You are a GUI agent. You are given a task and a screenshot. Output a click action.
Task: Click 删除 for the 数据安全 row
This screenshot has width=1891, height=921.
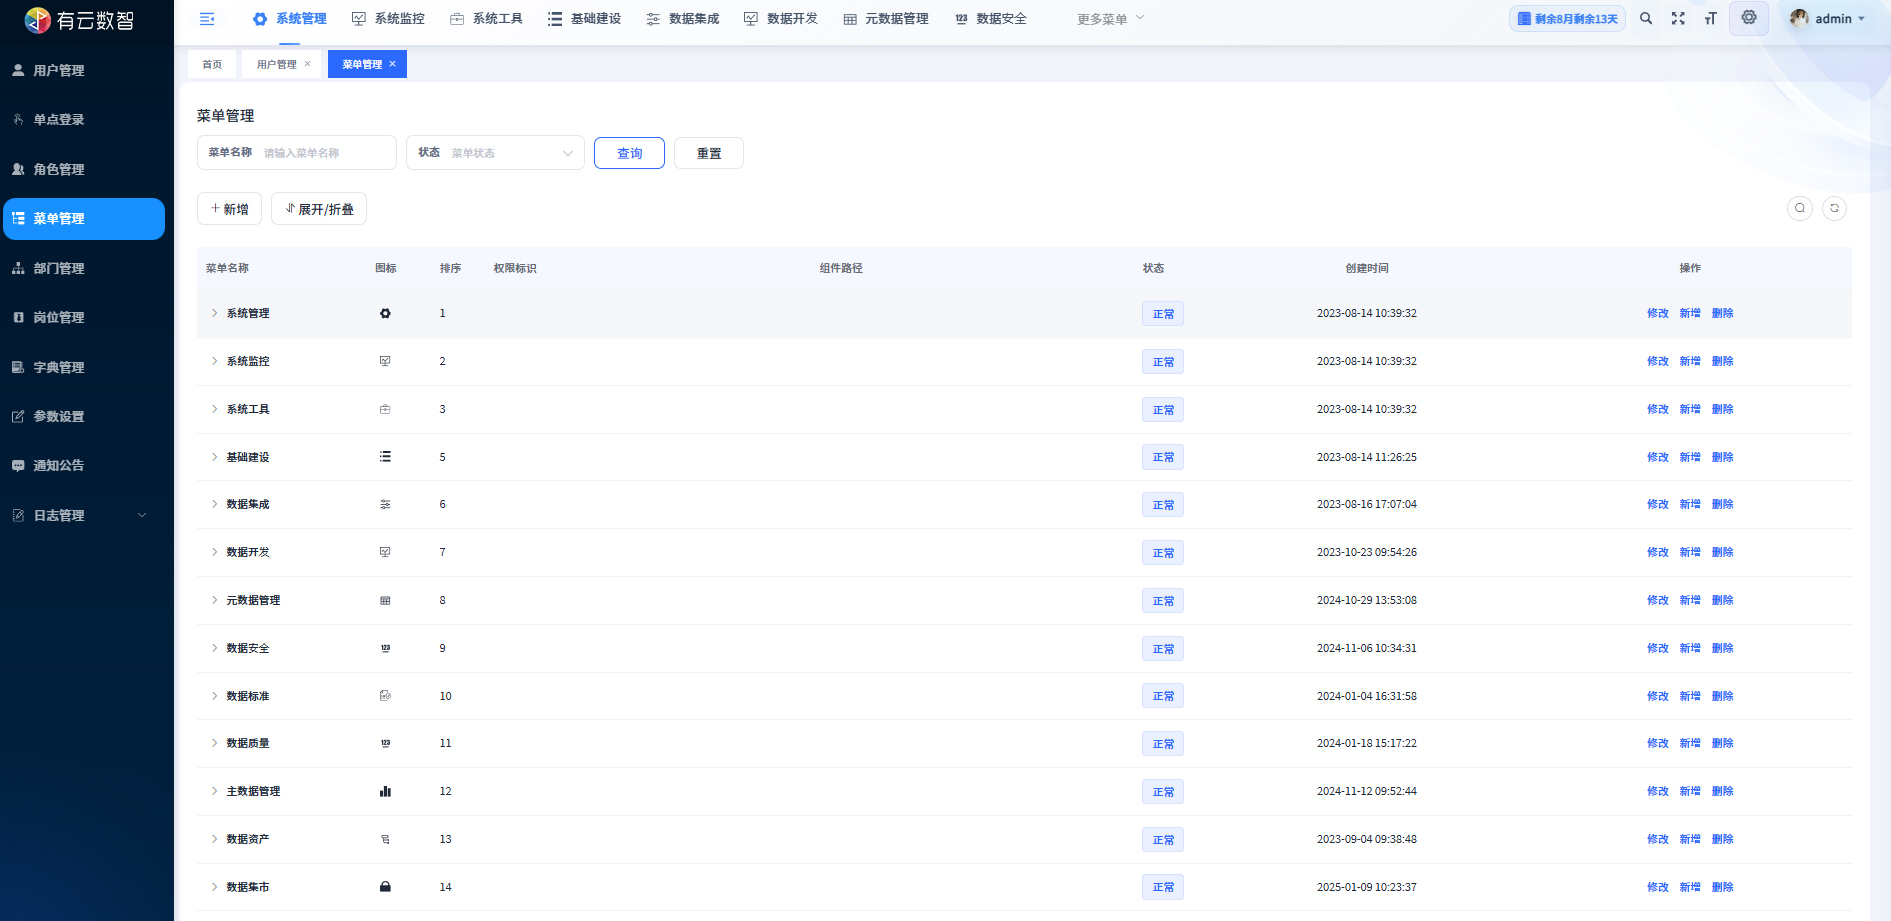1722,648
